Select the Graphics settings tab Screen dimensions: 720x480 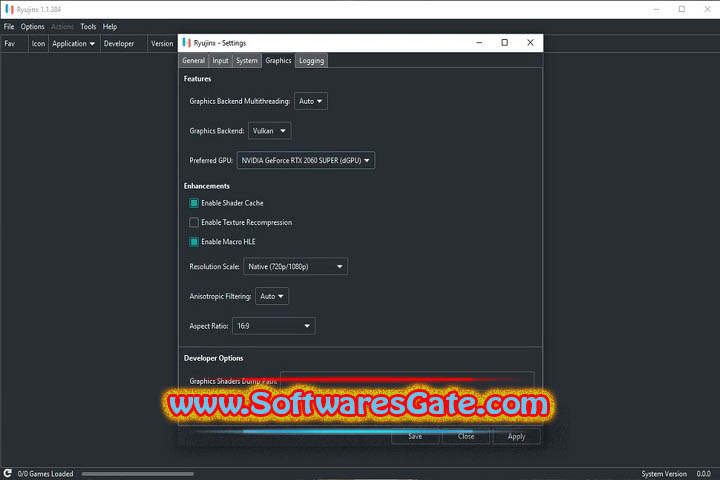click(278, 61)
